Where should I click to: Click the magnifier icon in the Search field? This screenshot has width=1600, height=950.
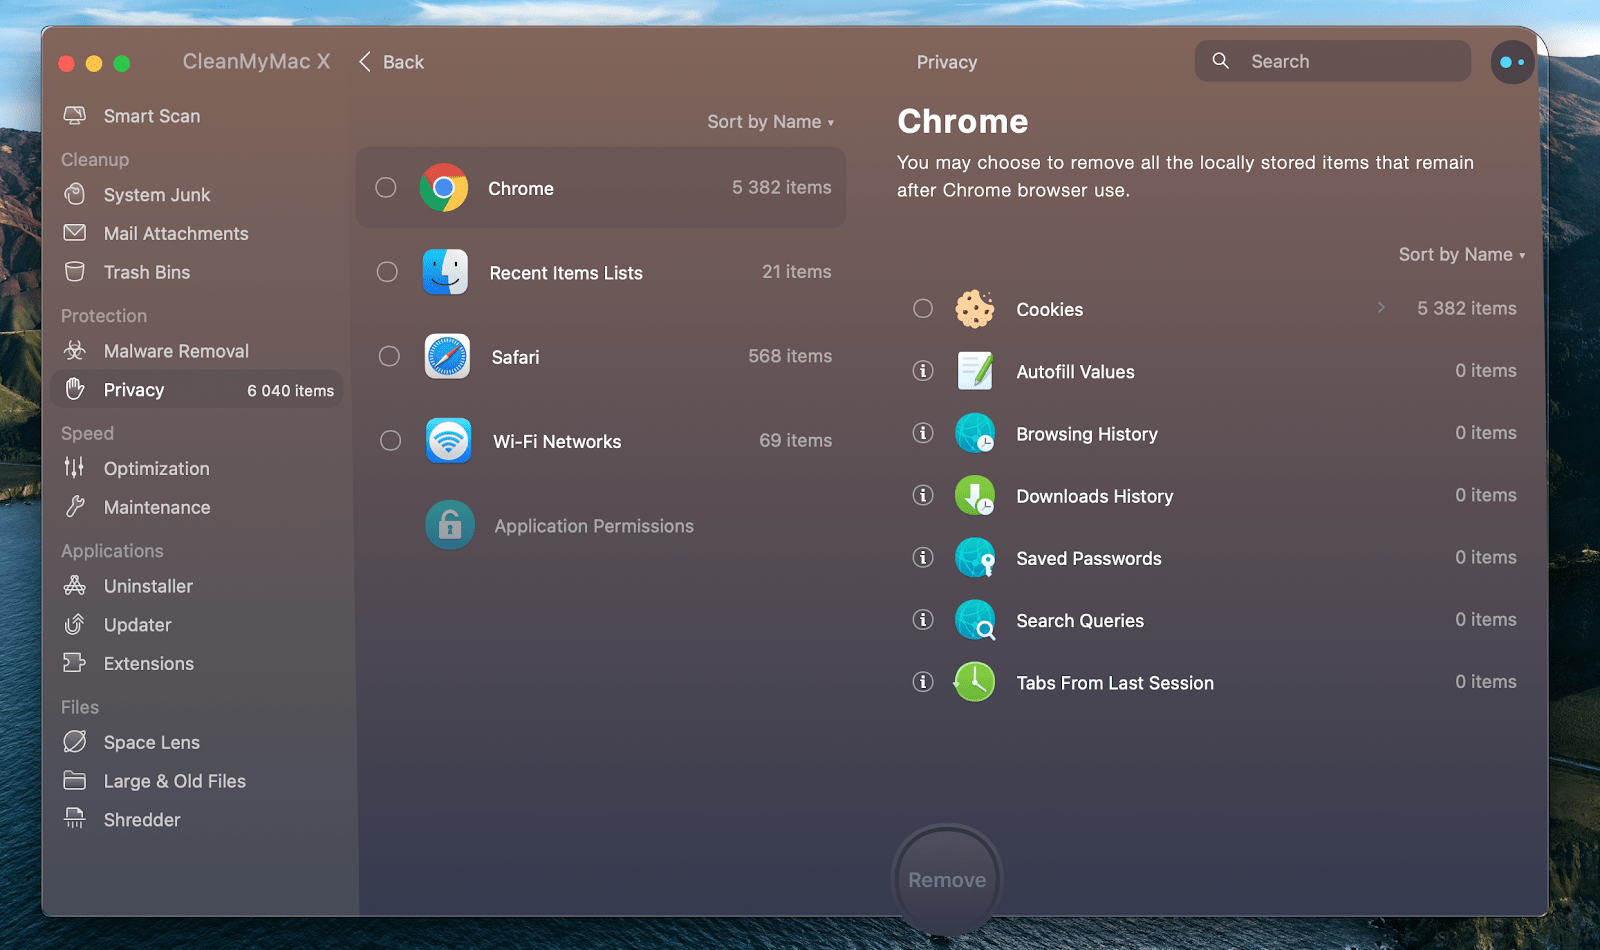(1221, 61)
